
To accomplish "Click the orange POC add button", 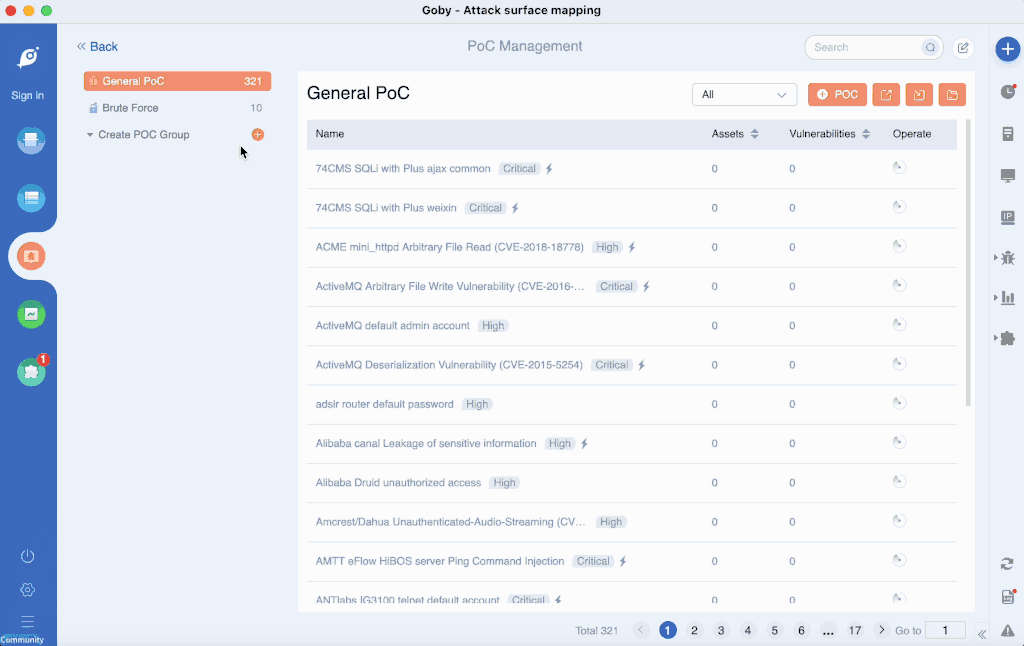I will coord(837,95).
